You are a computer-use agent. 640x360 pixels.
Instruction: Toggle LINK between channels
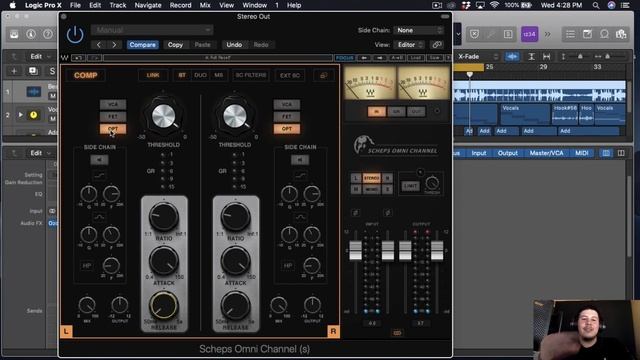click(x=153, y=76)
